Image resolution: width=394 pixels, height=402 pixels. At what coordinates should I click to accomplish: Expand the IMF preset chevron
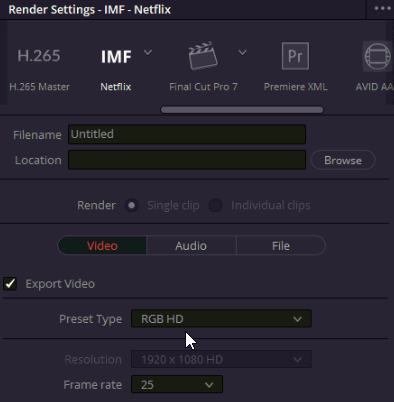point(148,52)
